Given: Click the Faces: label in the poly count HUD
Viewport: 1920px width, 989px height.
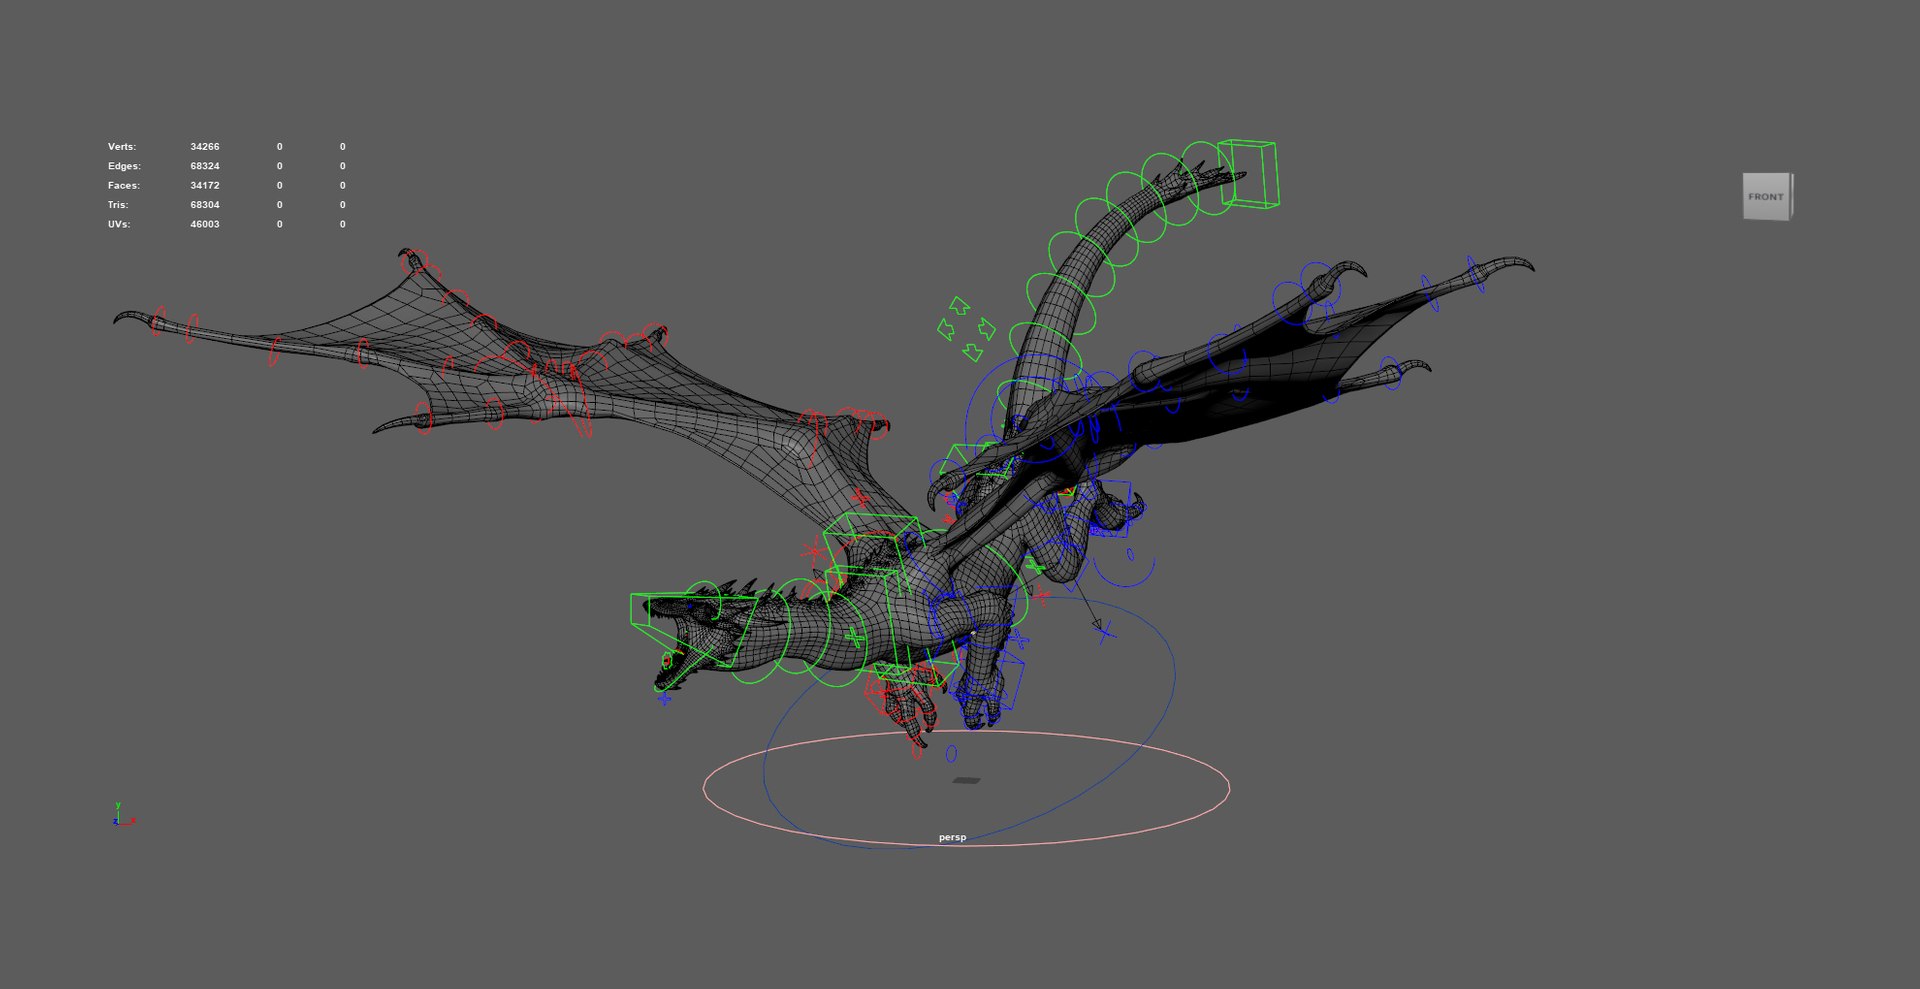Looking at the screenshot, I should 124,185.
